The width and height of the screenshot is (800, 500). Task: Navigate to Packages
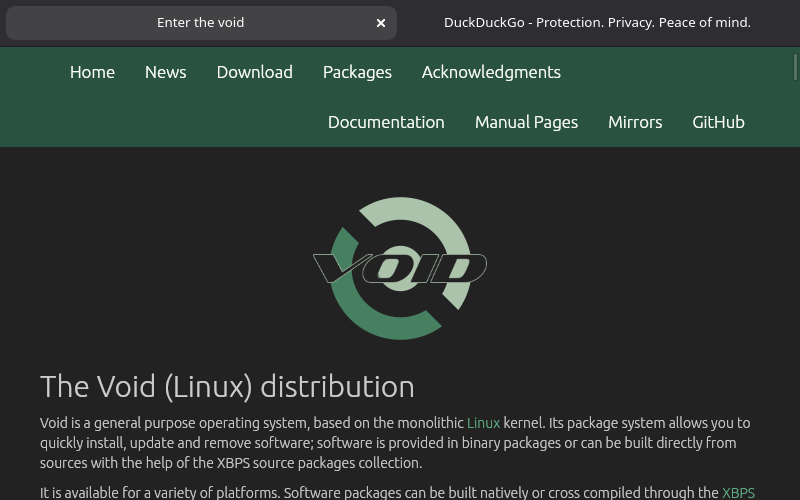tap(357, 72)
